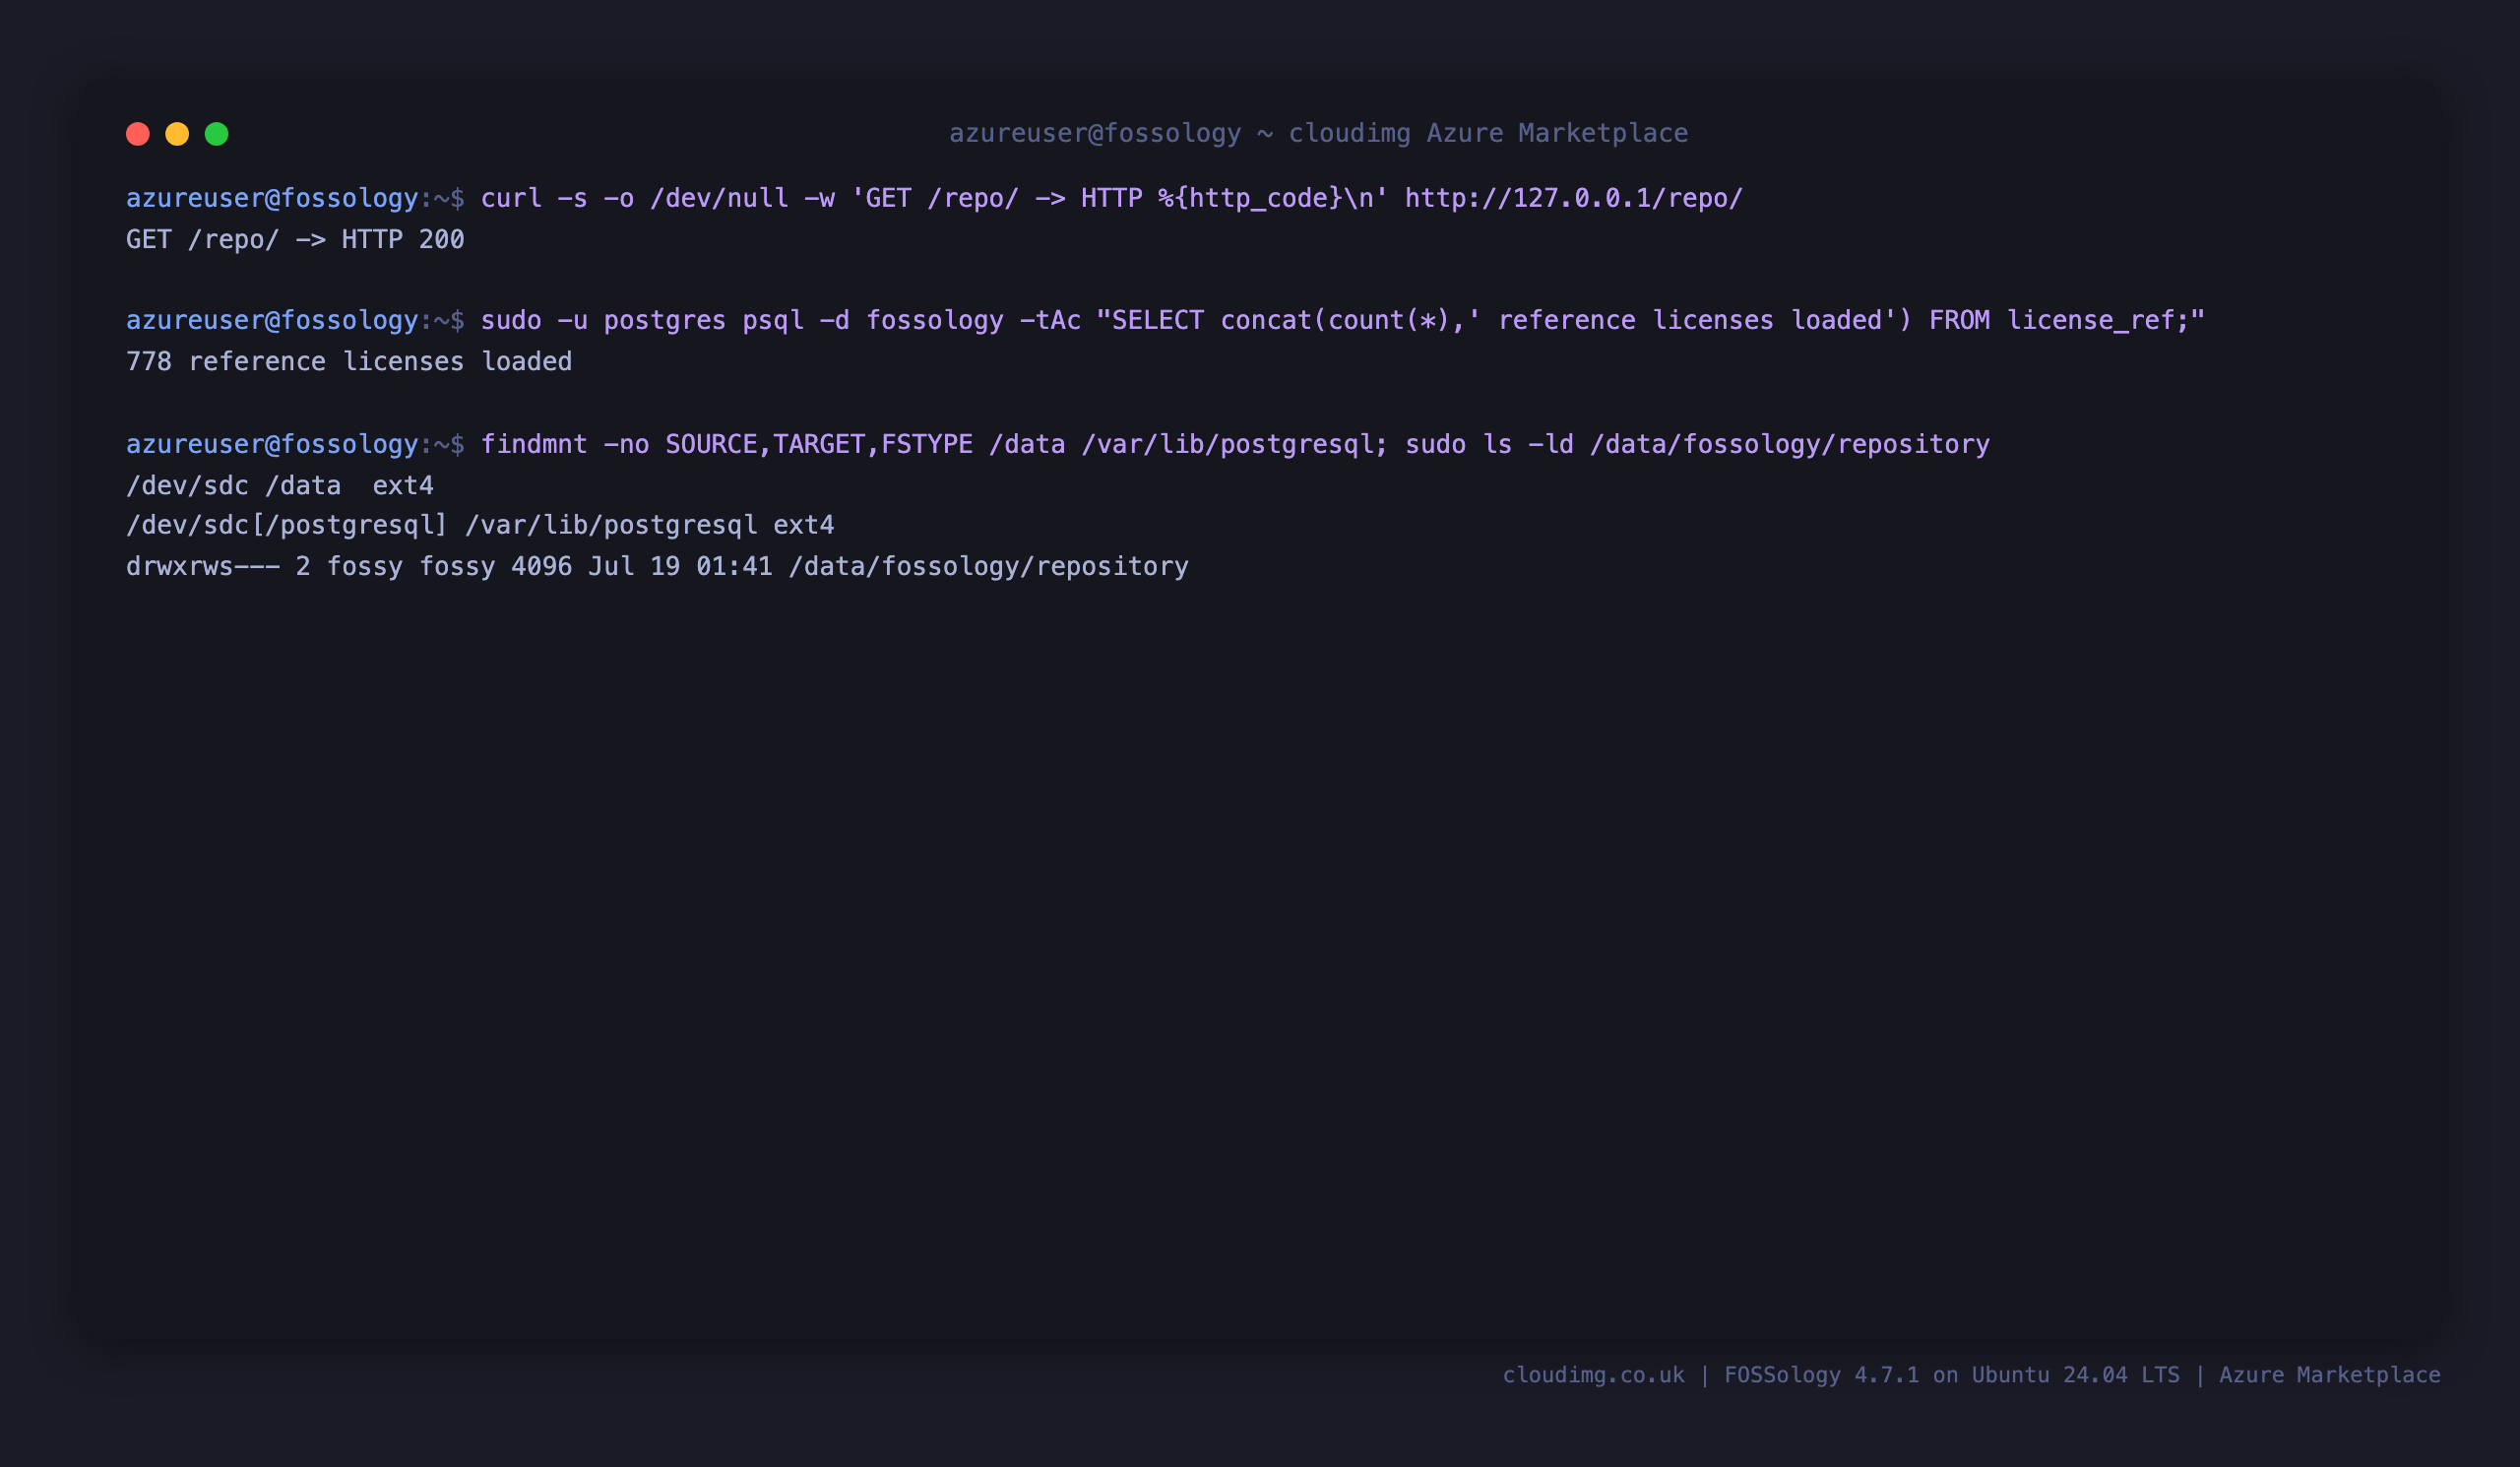Click the '/dev/sdc[/postgresql] /var/lib/postgresql ext4' line
Image resolution: width=2520 pixels, height=1467 pixels.
pos(480,526)
